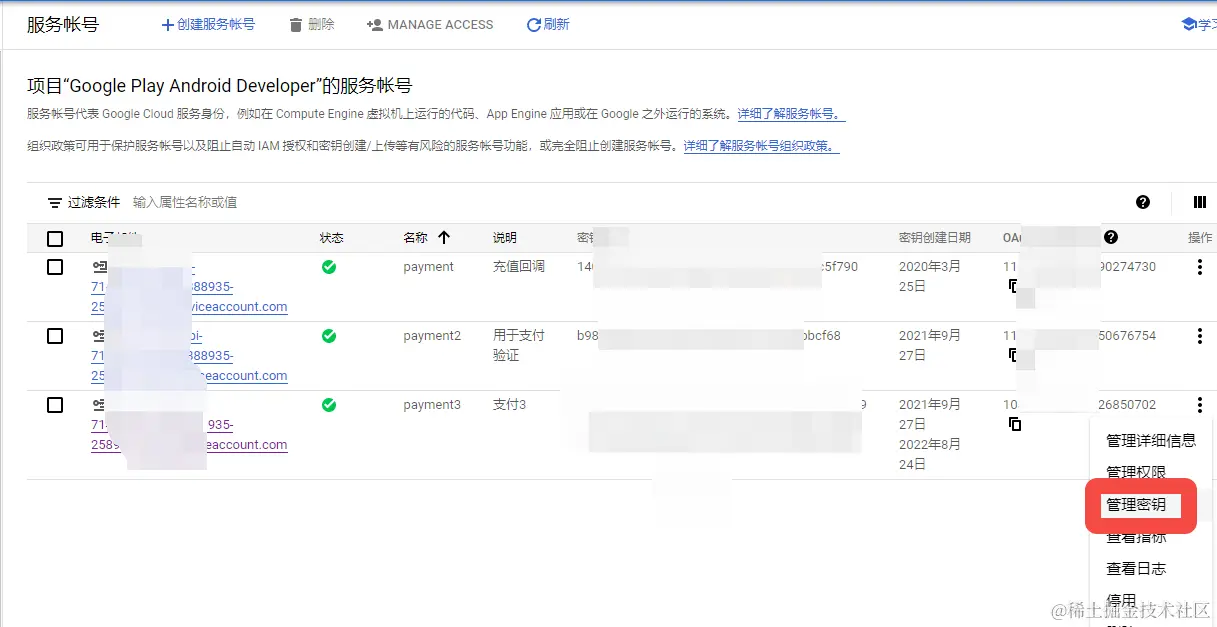Click the green status check for payment2
1217x627 pixels.
point(329,336)
